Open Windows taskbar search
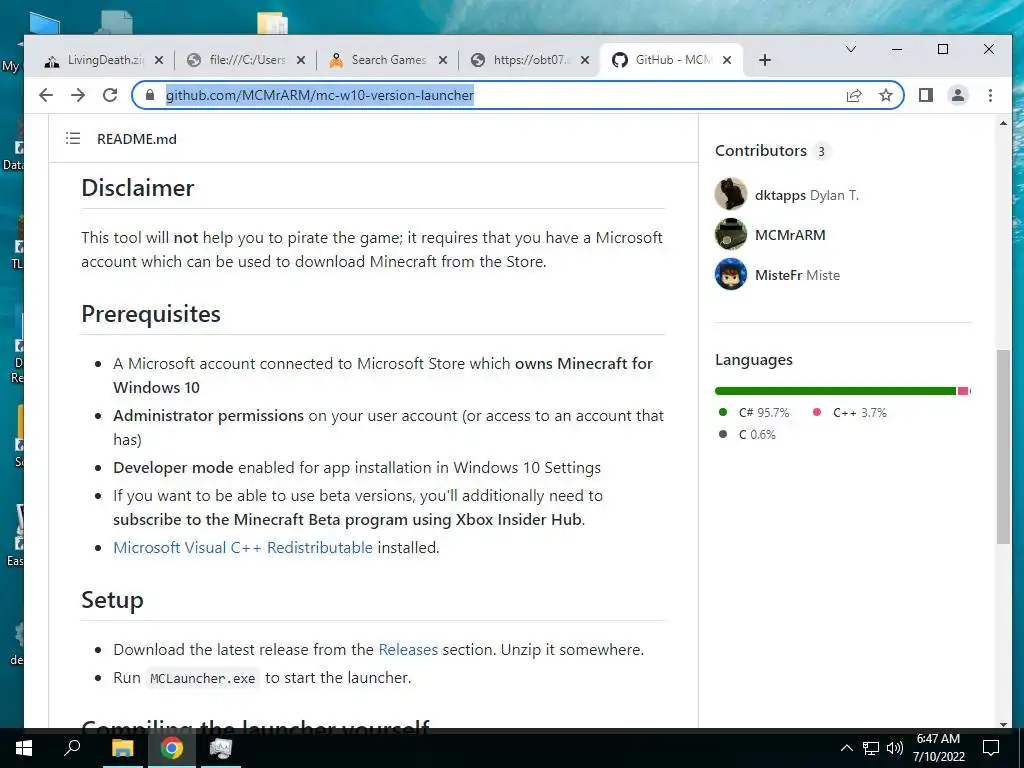 [72, 748]
